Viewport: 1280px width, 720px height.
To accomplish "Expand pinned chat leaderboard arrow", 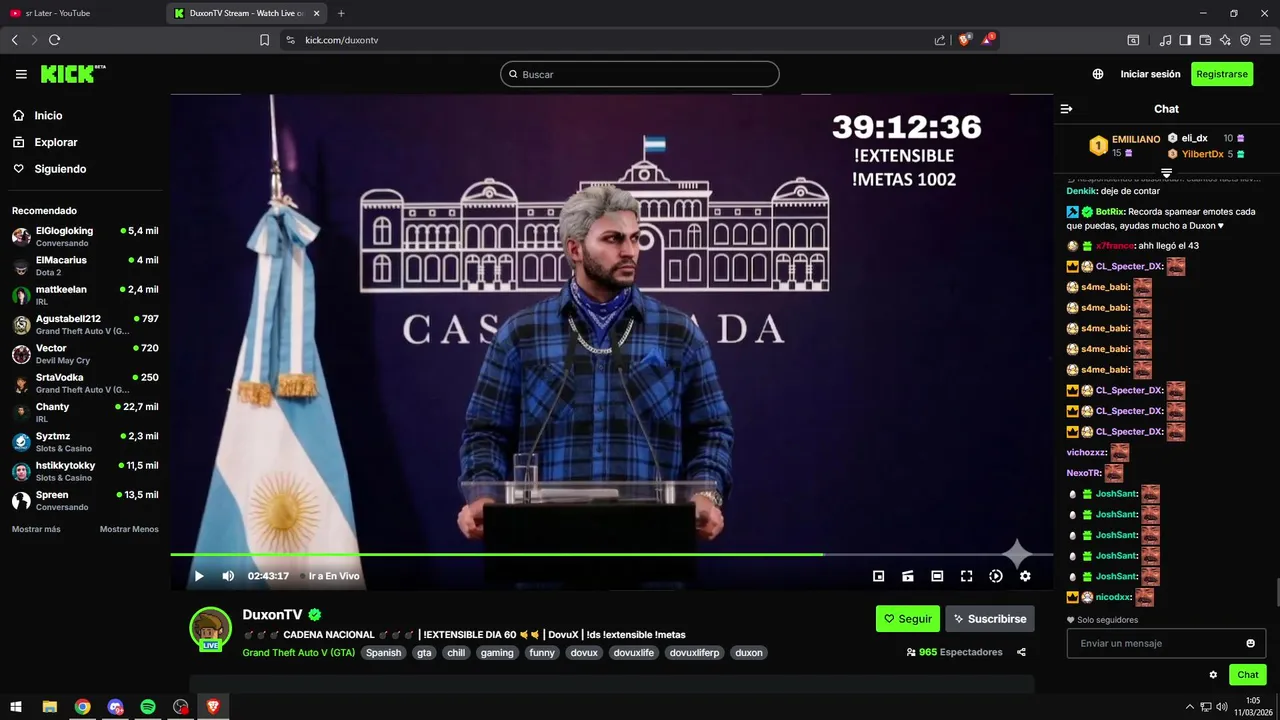I will [x=1166, y=173].
